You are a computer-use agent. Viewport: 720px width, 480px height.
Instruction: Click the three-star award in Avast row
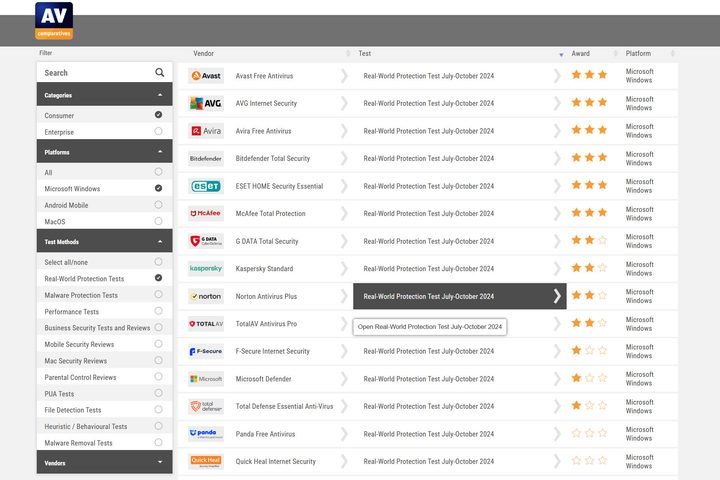[x=589, y=74]
